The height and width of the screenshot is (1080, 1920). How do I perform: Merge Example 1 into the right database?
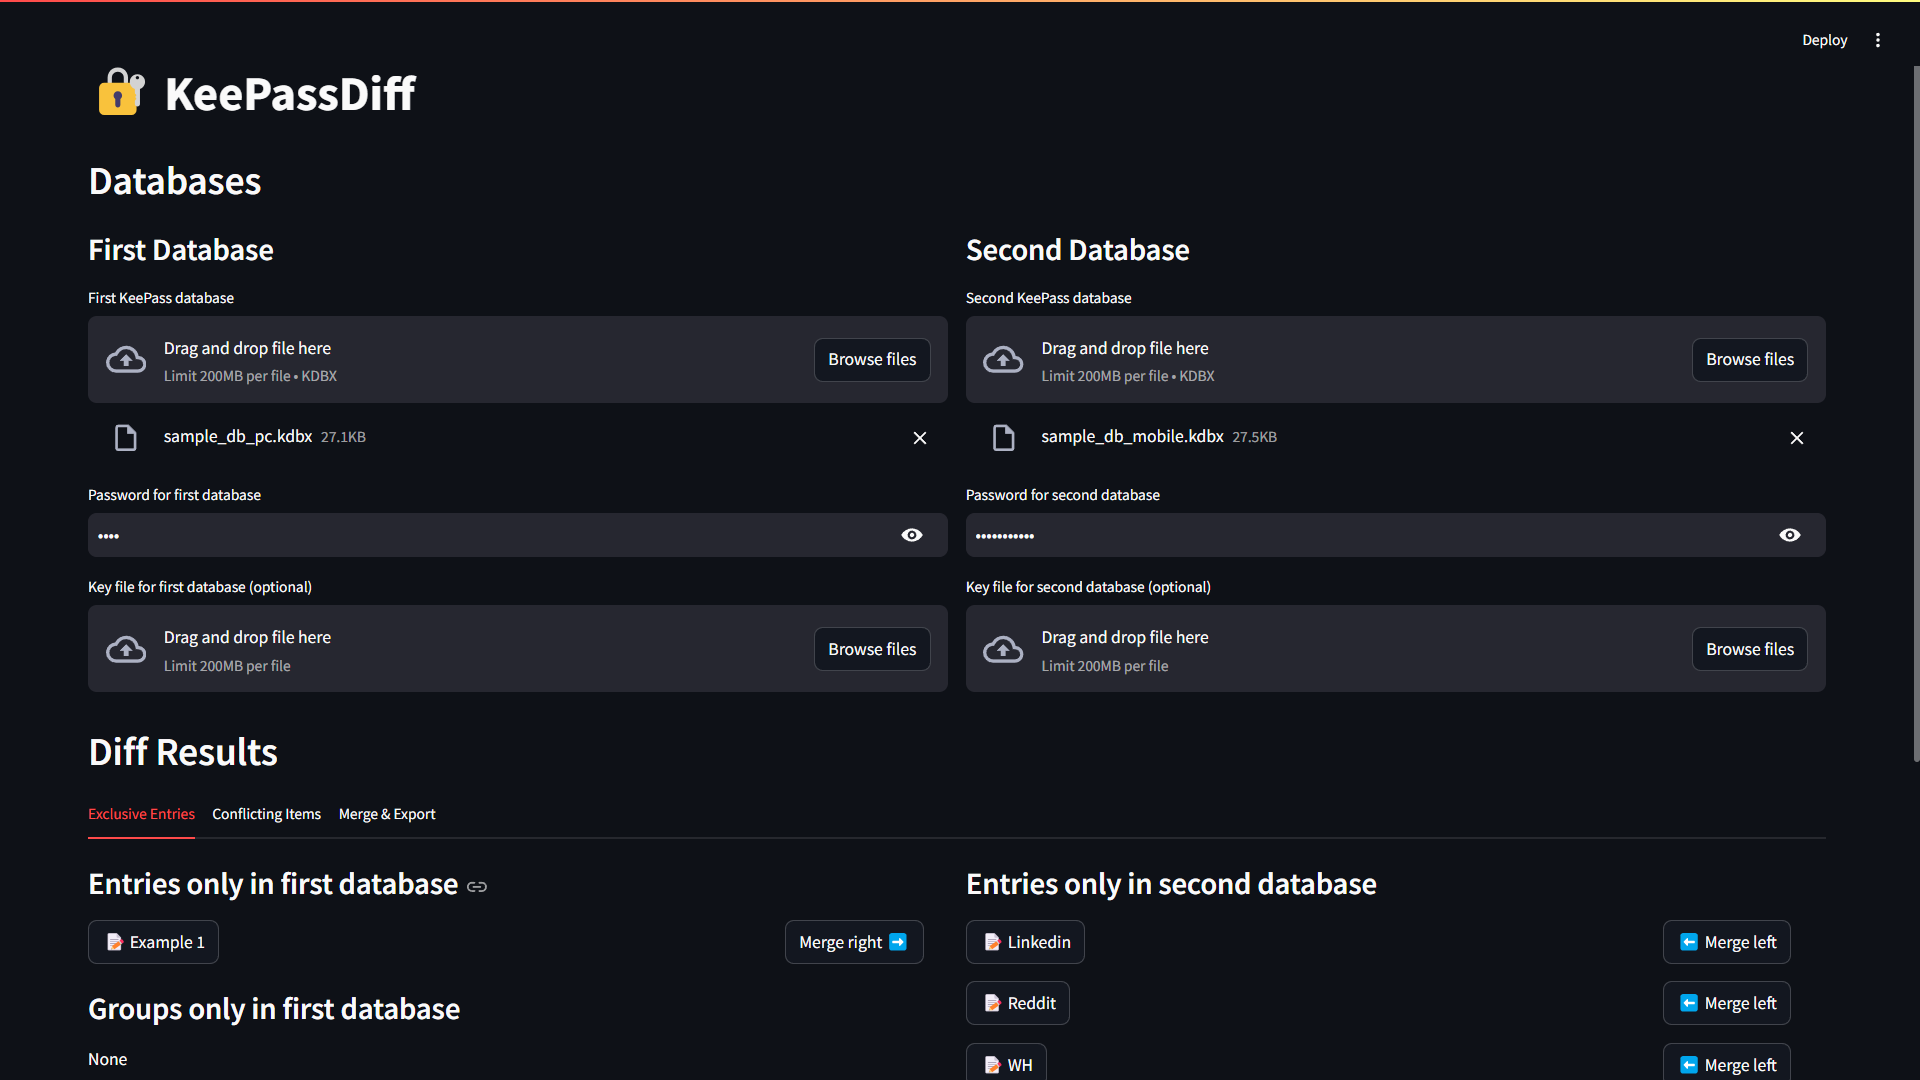click(x=853, y=942)
